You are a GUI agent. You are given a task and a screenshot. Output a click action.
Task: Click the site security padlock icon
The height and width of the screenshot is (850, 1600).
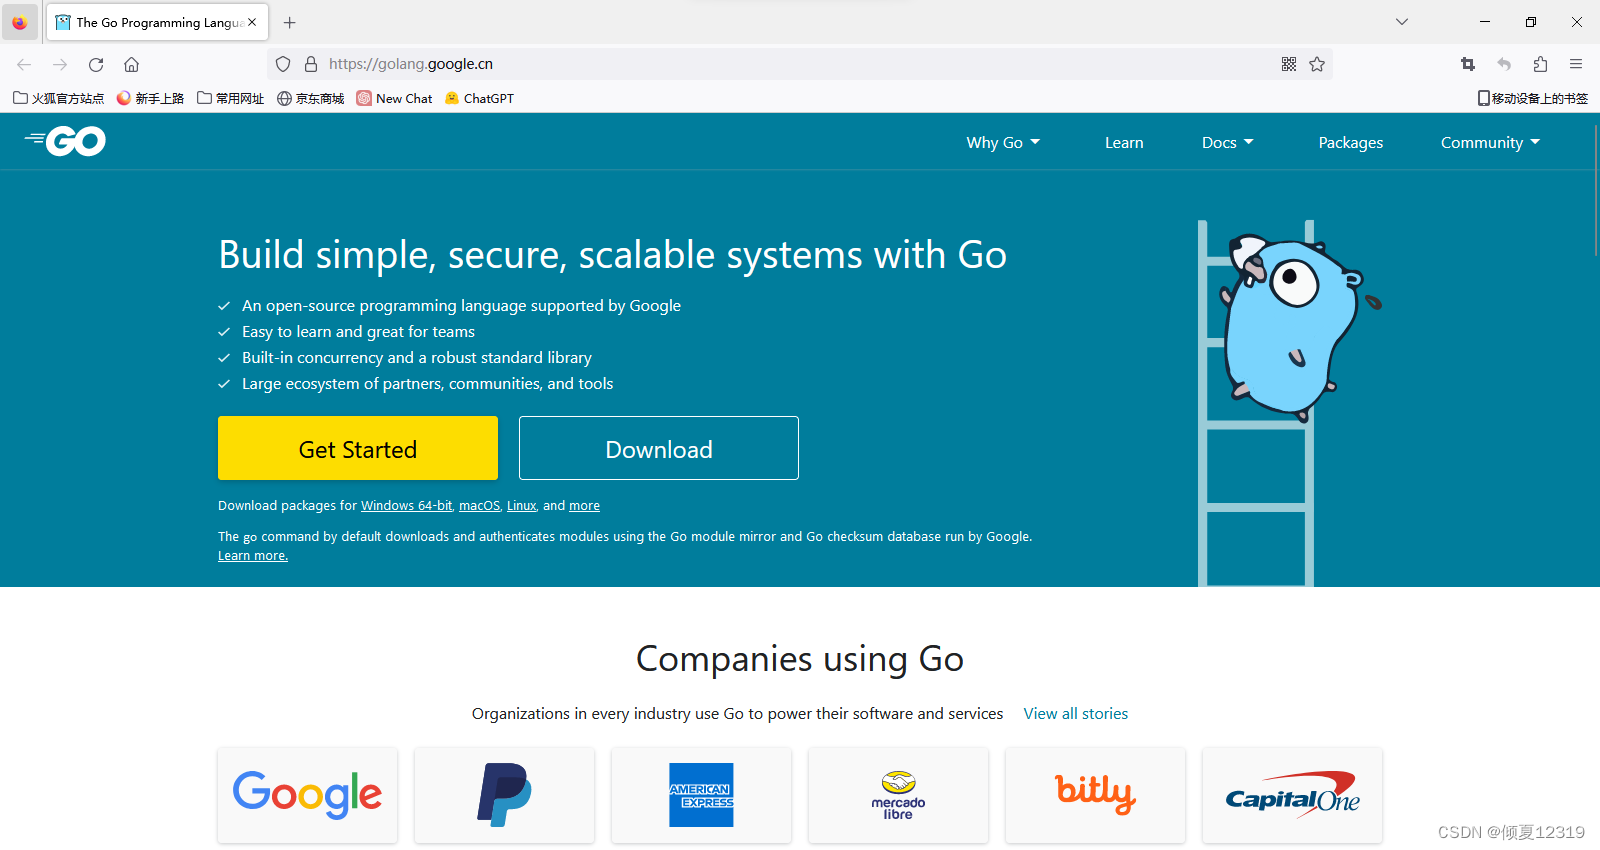[x=311, y=64]
